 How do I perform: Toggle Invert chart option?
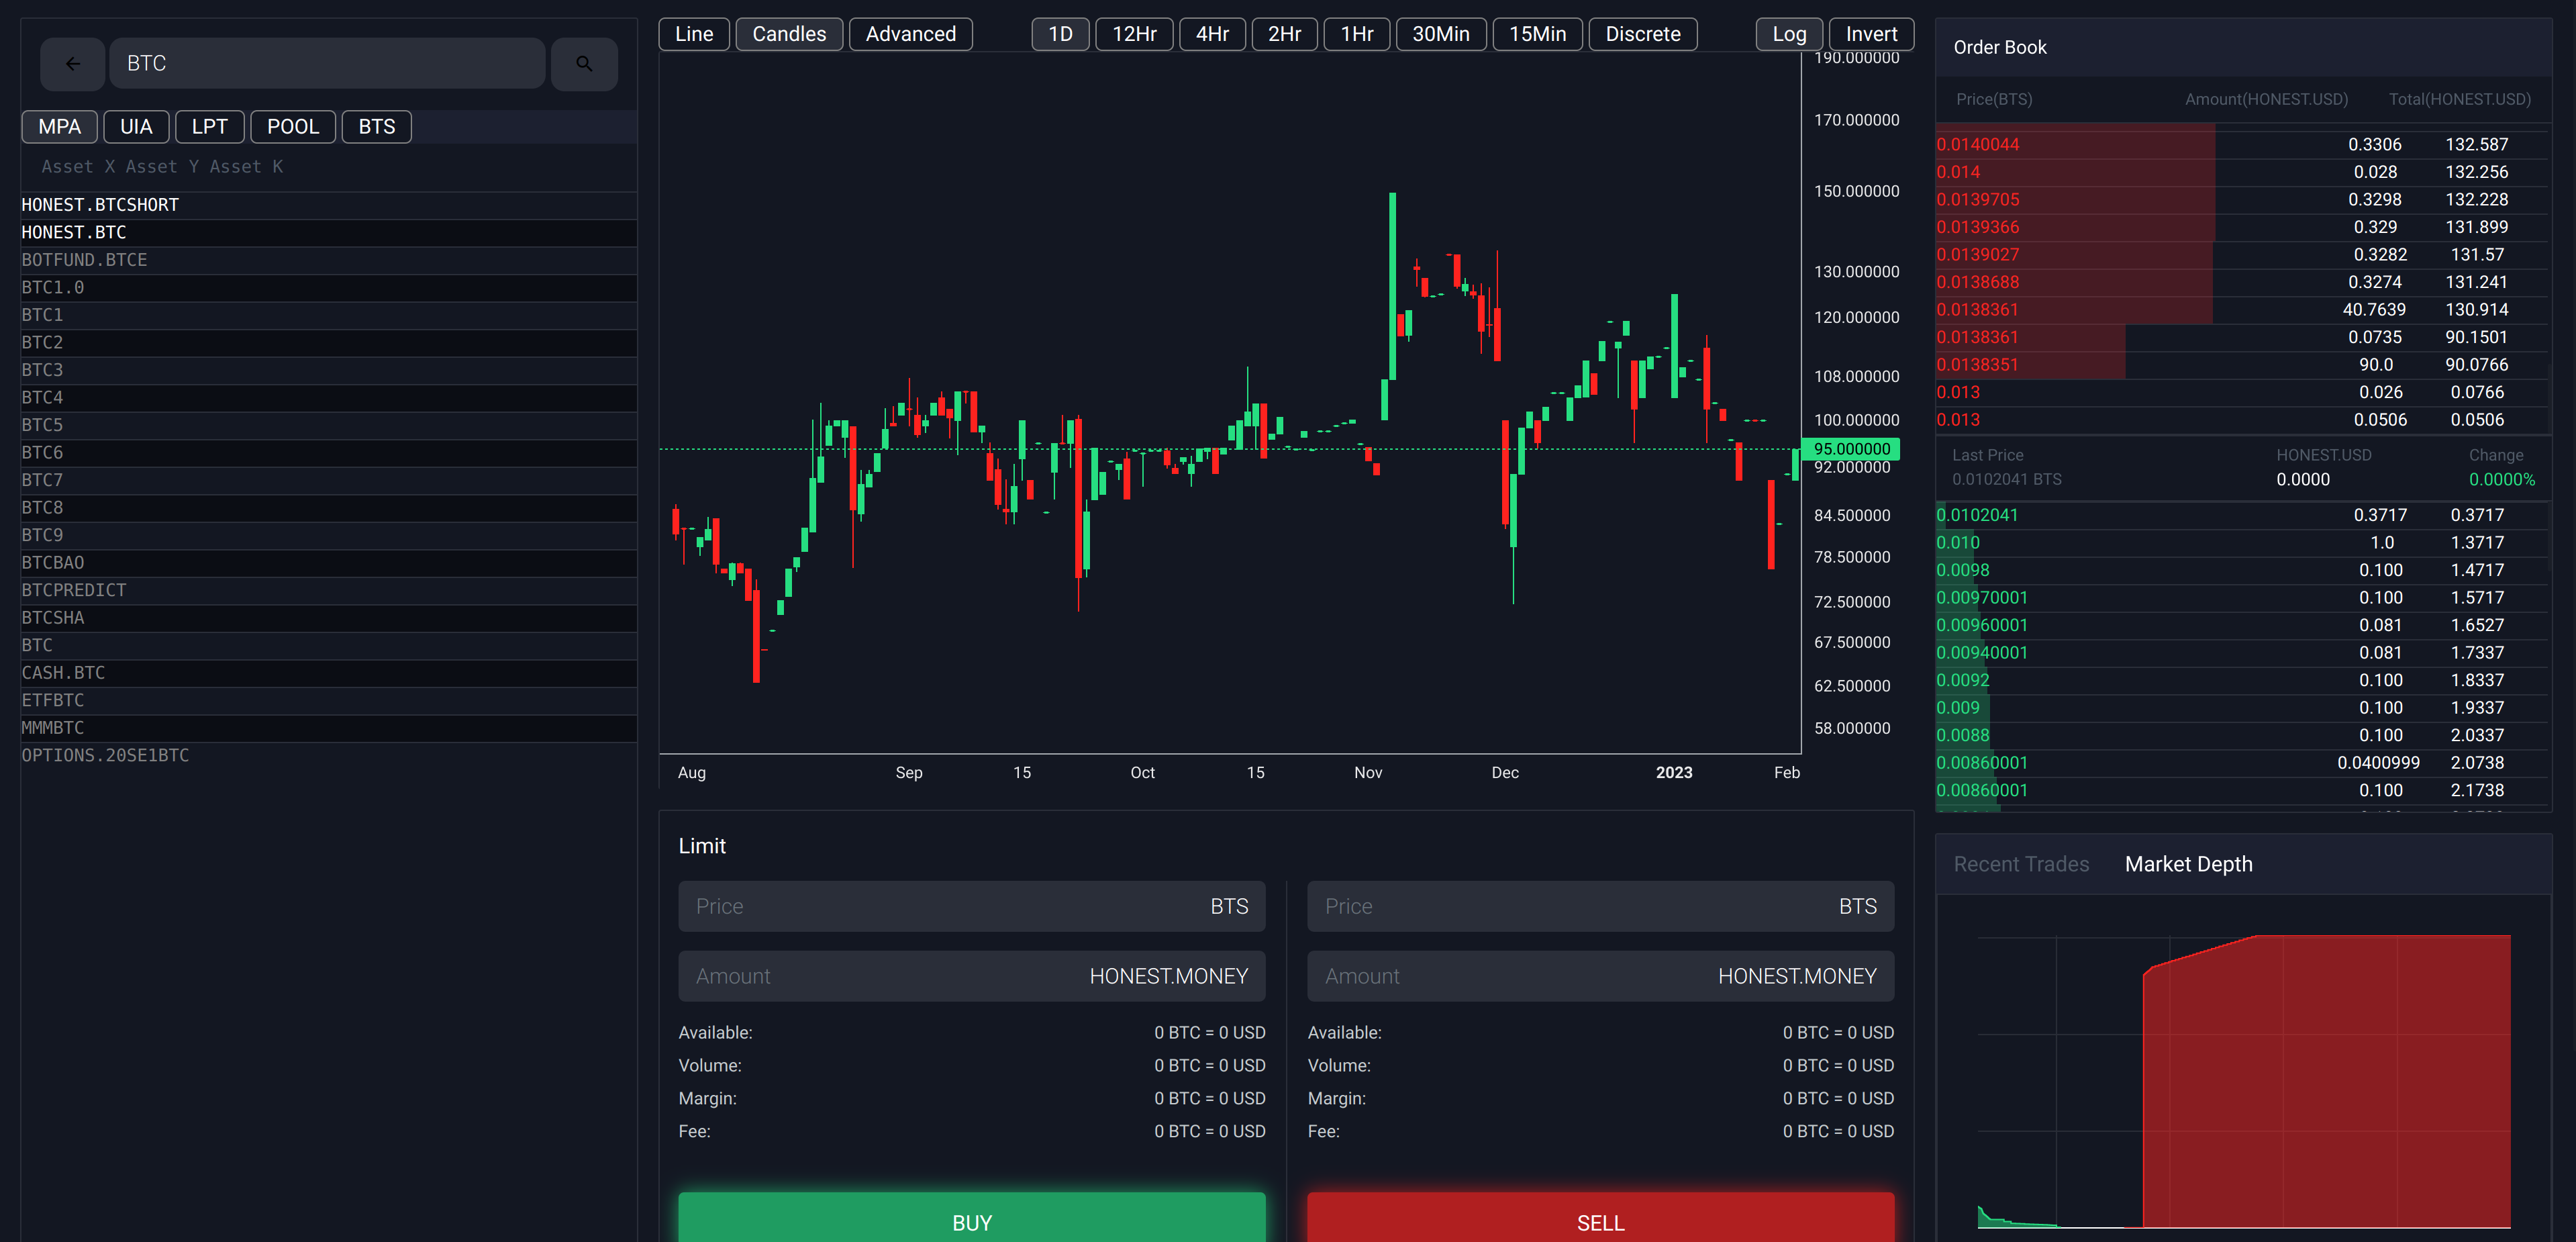(x=1870, y=34)
